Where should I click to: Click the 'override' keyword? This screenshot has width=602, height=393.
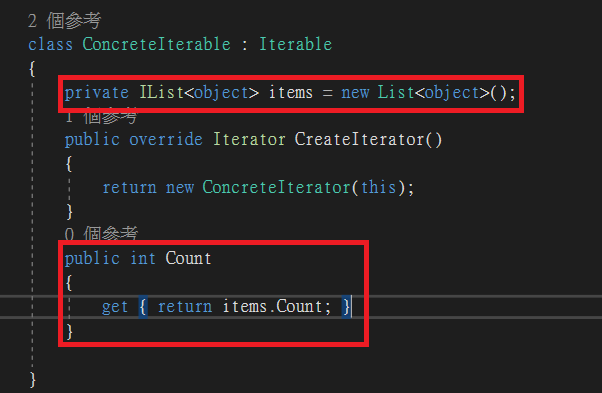pyautogui.click(x=166, y=139)
